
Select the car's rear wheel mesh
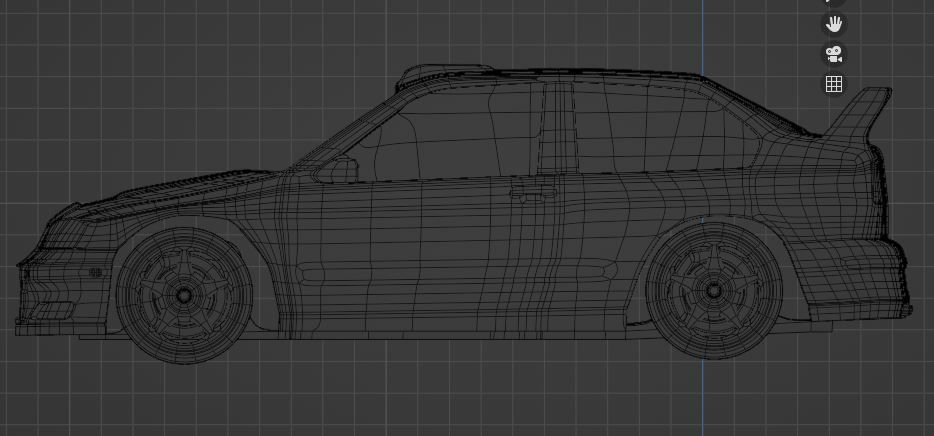(714, 291)
